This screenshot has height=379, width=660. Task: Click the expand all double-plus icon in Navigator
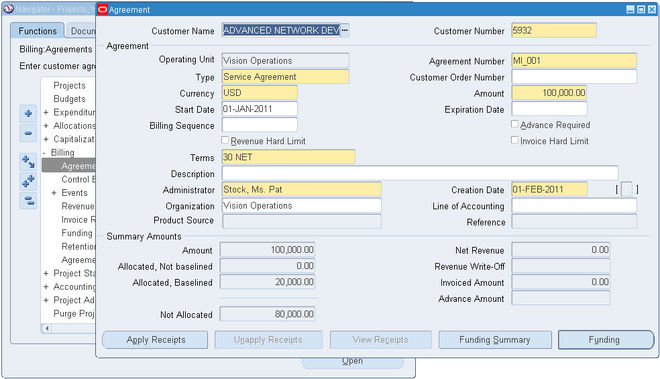[x=28, y=181]
